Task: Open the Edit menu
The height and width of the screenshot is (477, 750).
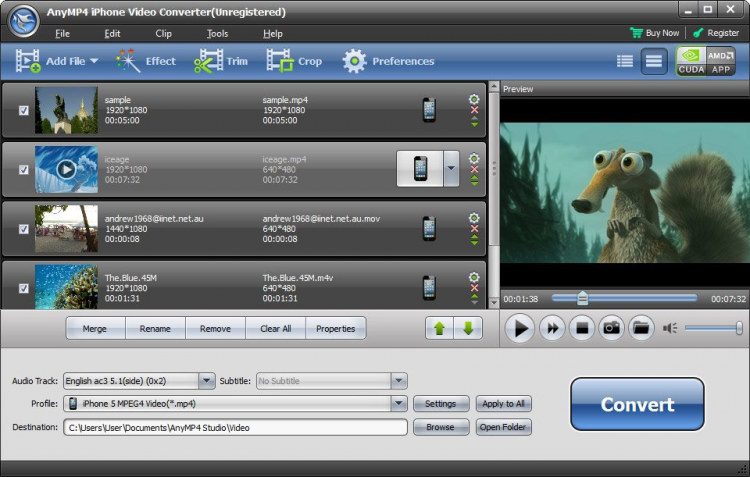Action: click(112, 33)
